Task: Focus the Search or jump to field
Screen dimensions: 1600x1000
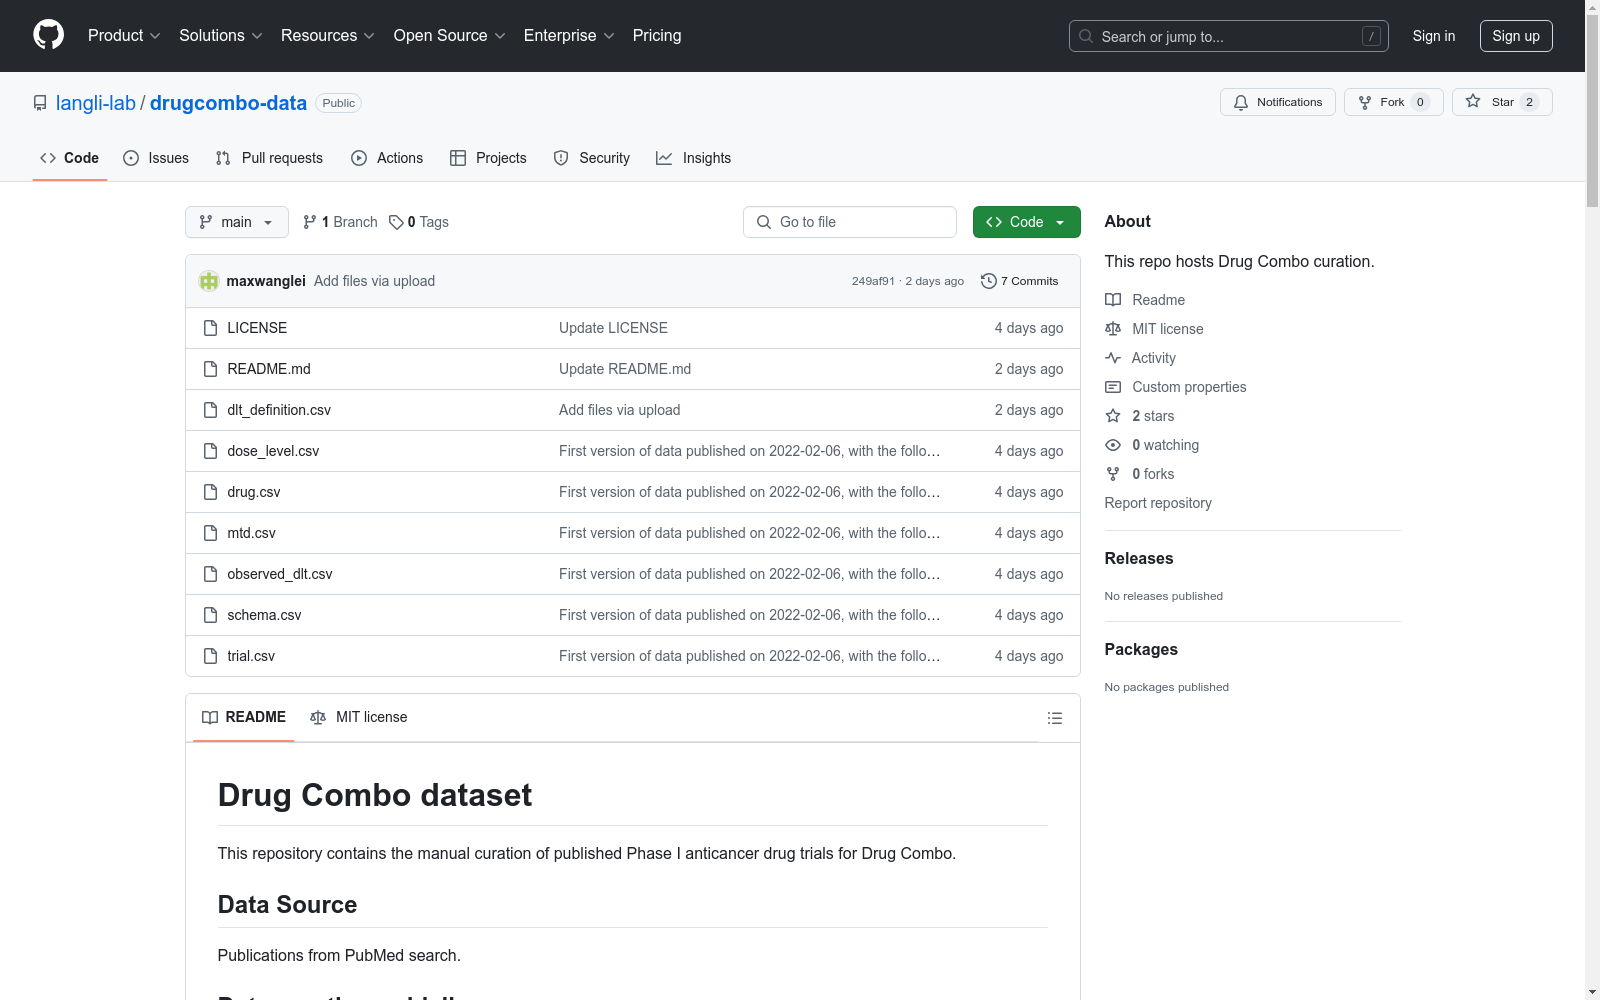Action: [1229, 36]
